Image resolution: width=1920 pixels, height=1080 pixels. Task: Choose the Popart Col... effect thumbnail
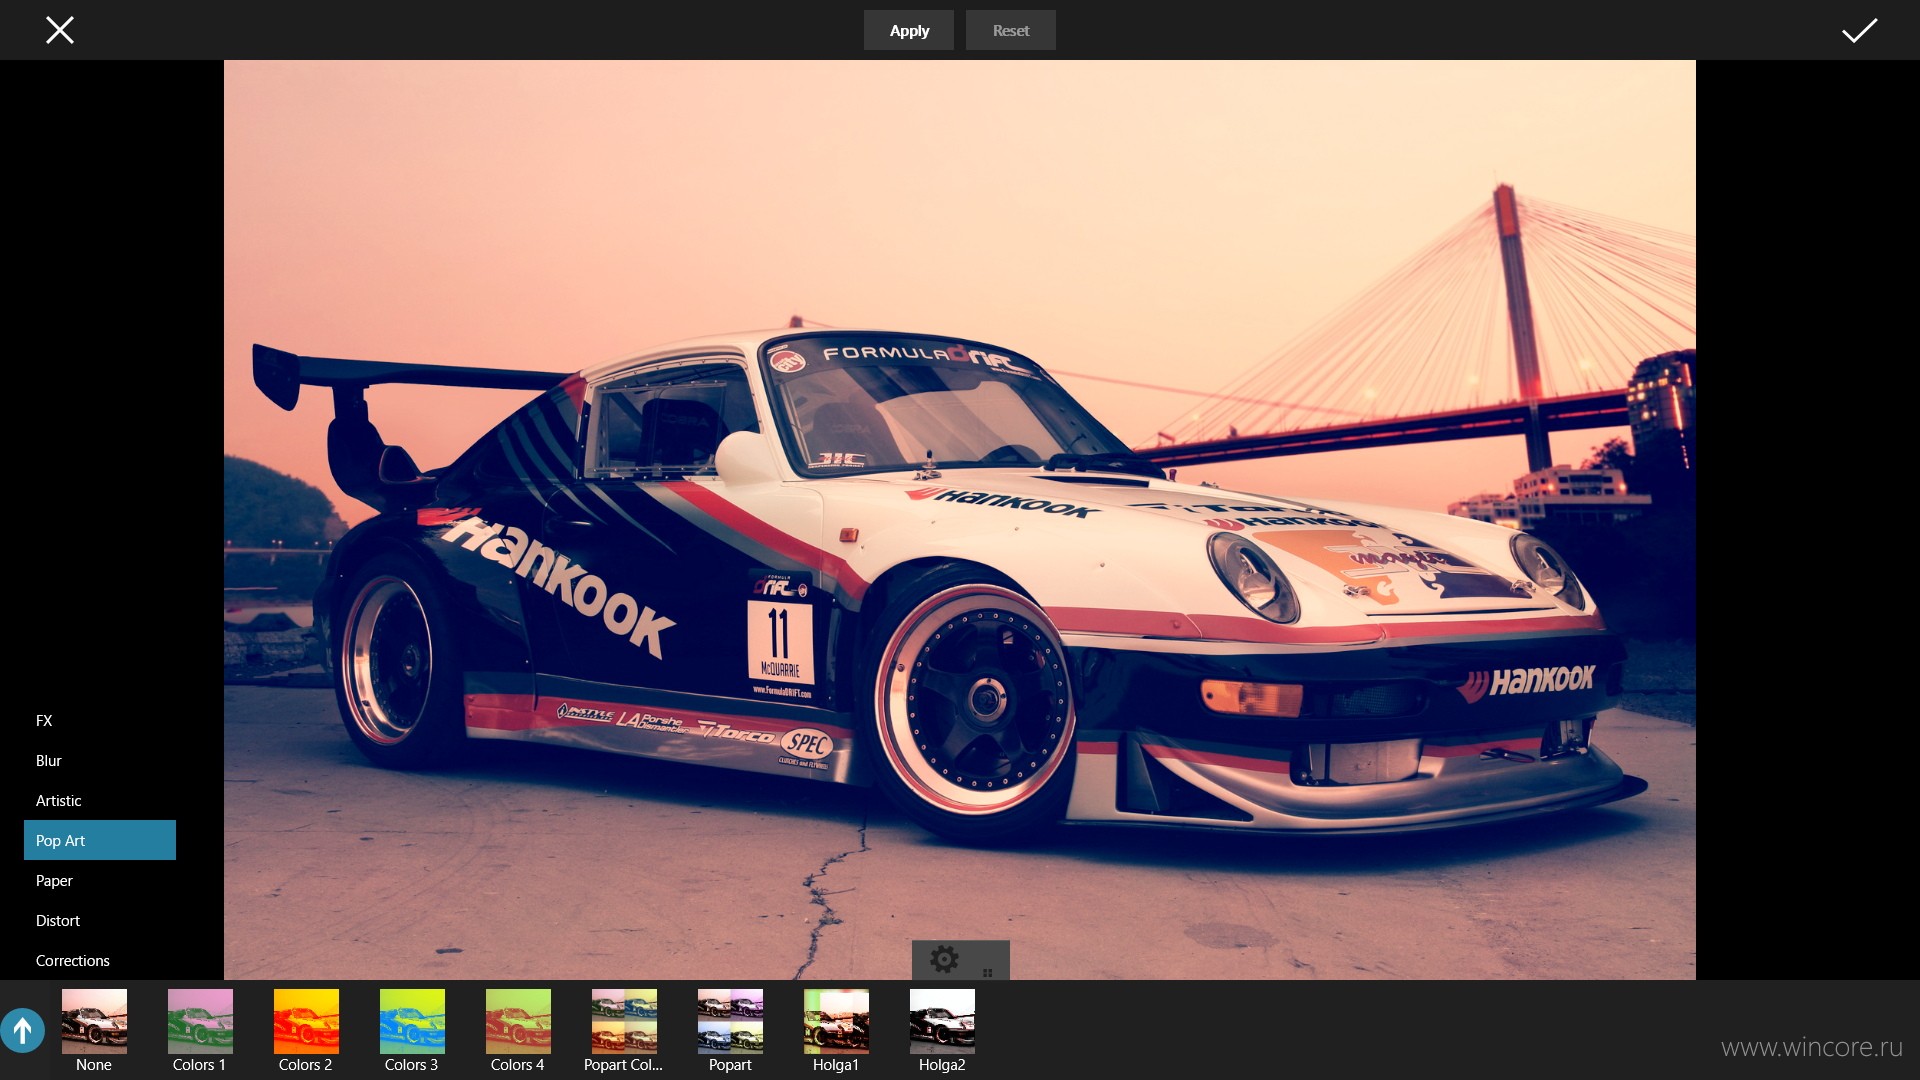[x=624, y=1021]
